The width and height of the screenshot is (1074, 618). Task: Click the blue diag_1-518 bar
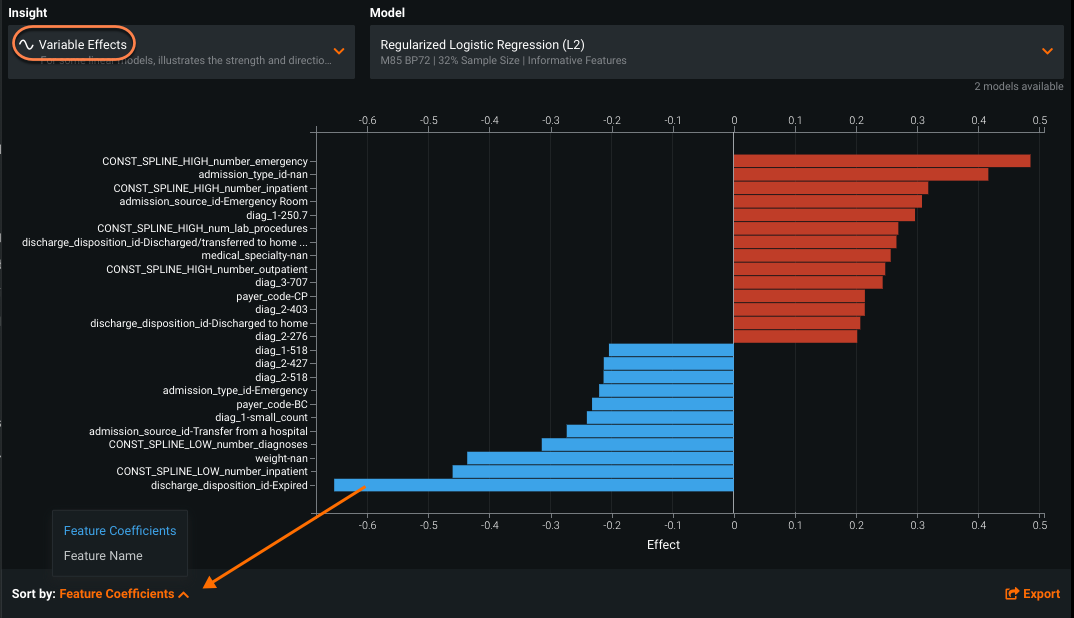(x=671, y=350)
